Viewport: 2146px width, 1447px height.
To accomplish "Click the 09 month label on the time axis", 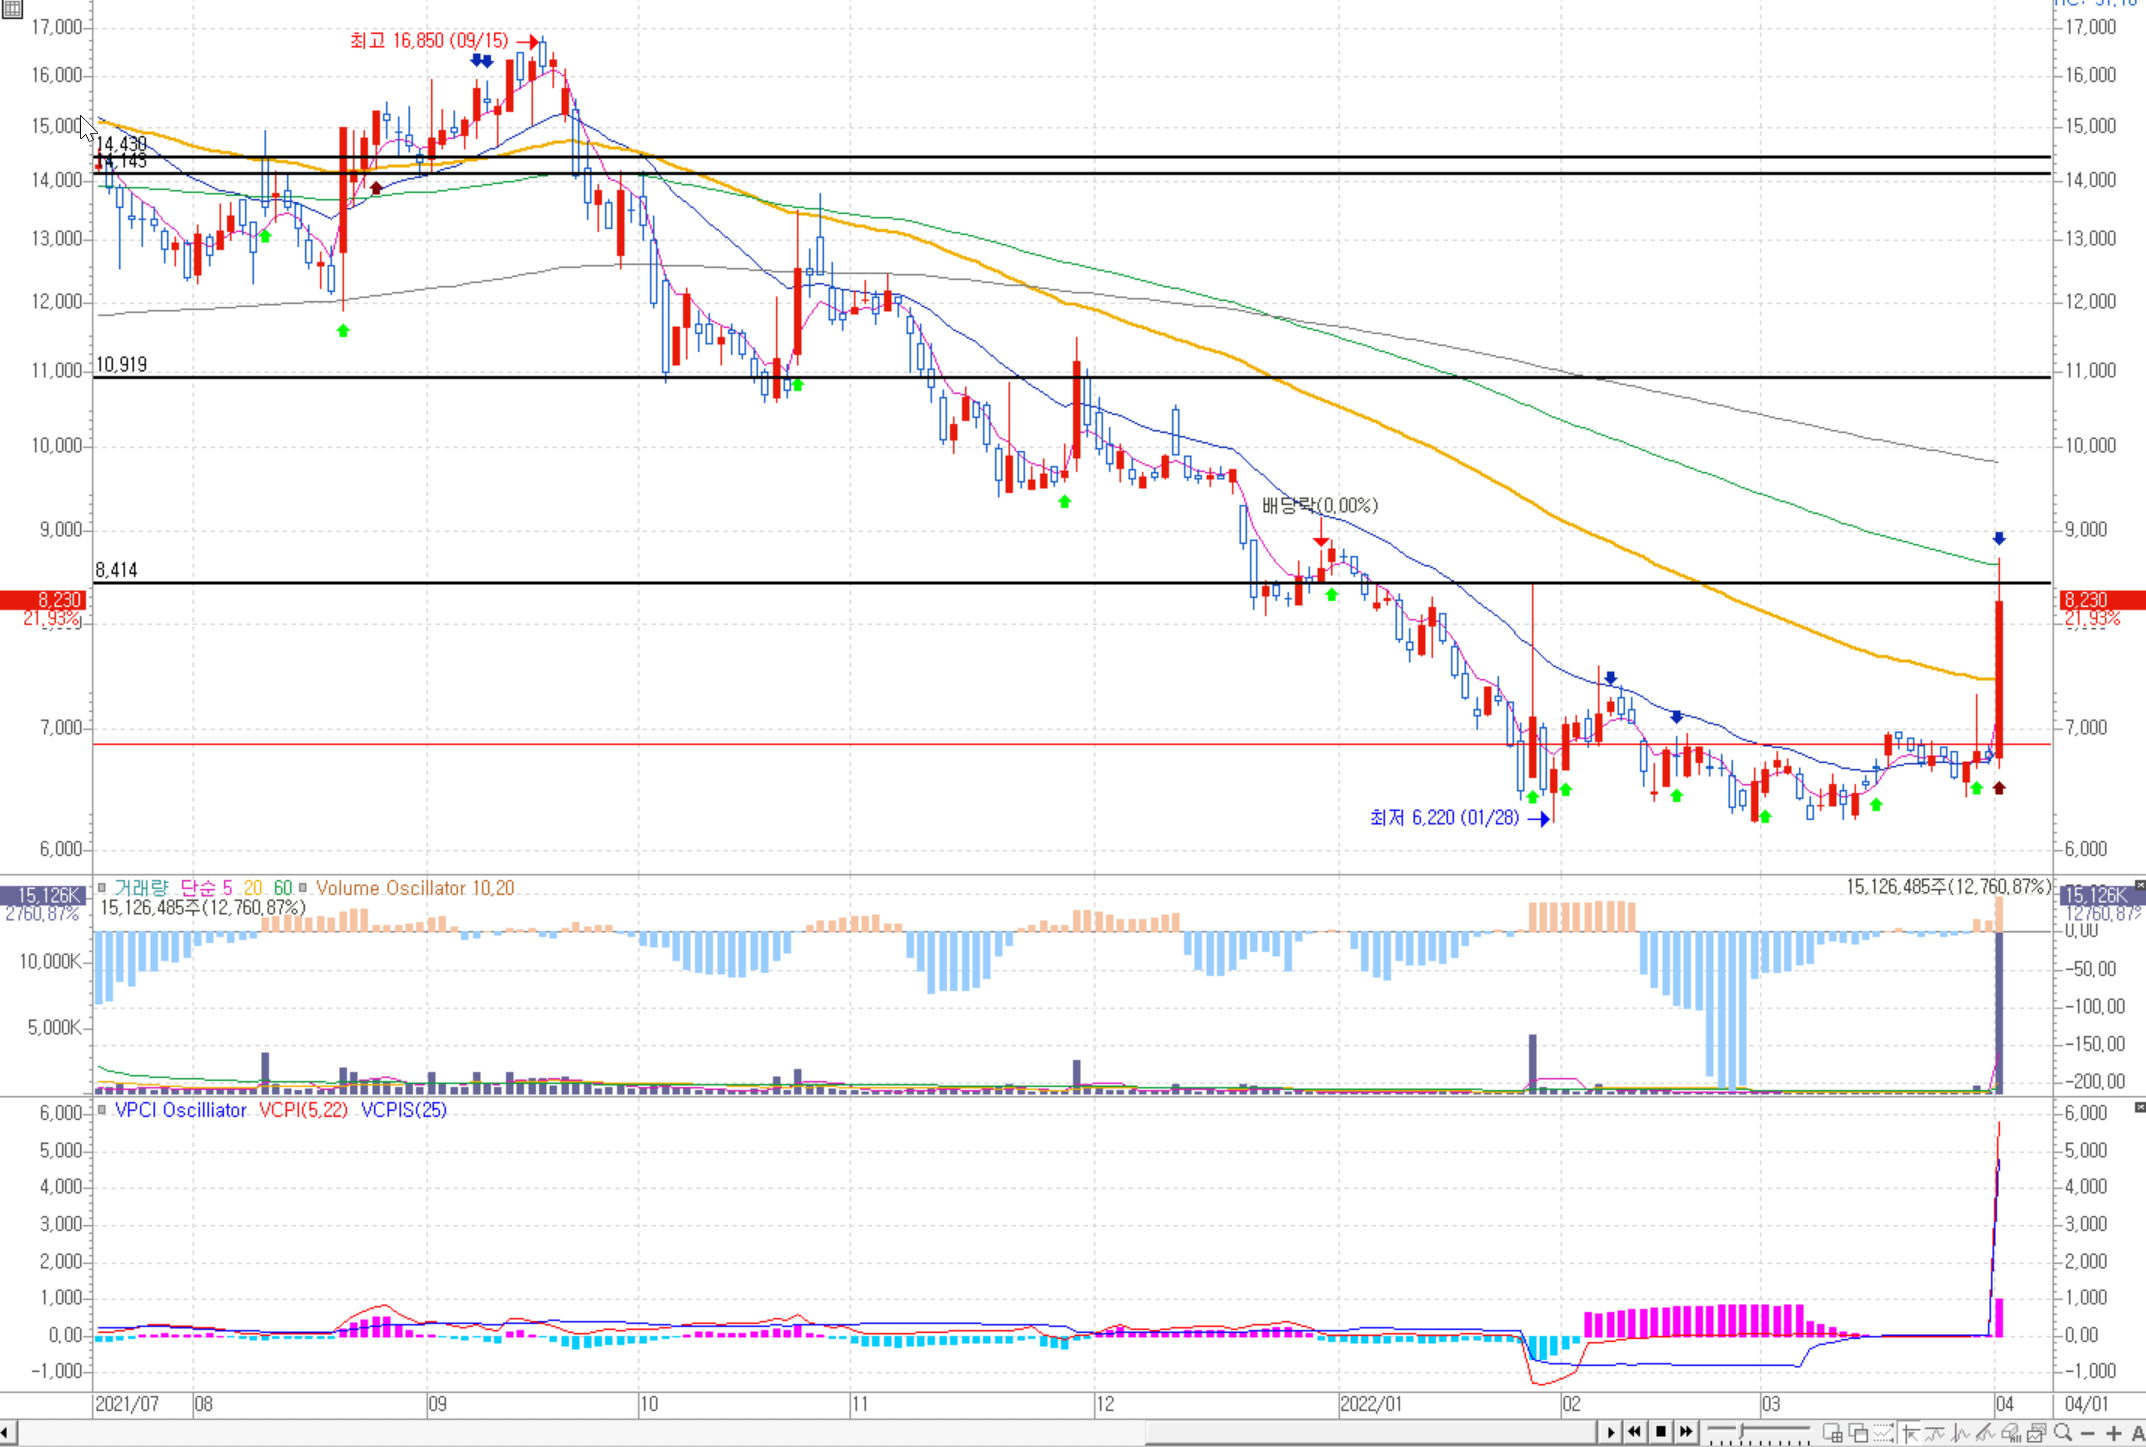I will pyautogui.click(x=437, y=1404).
